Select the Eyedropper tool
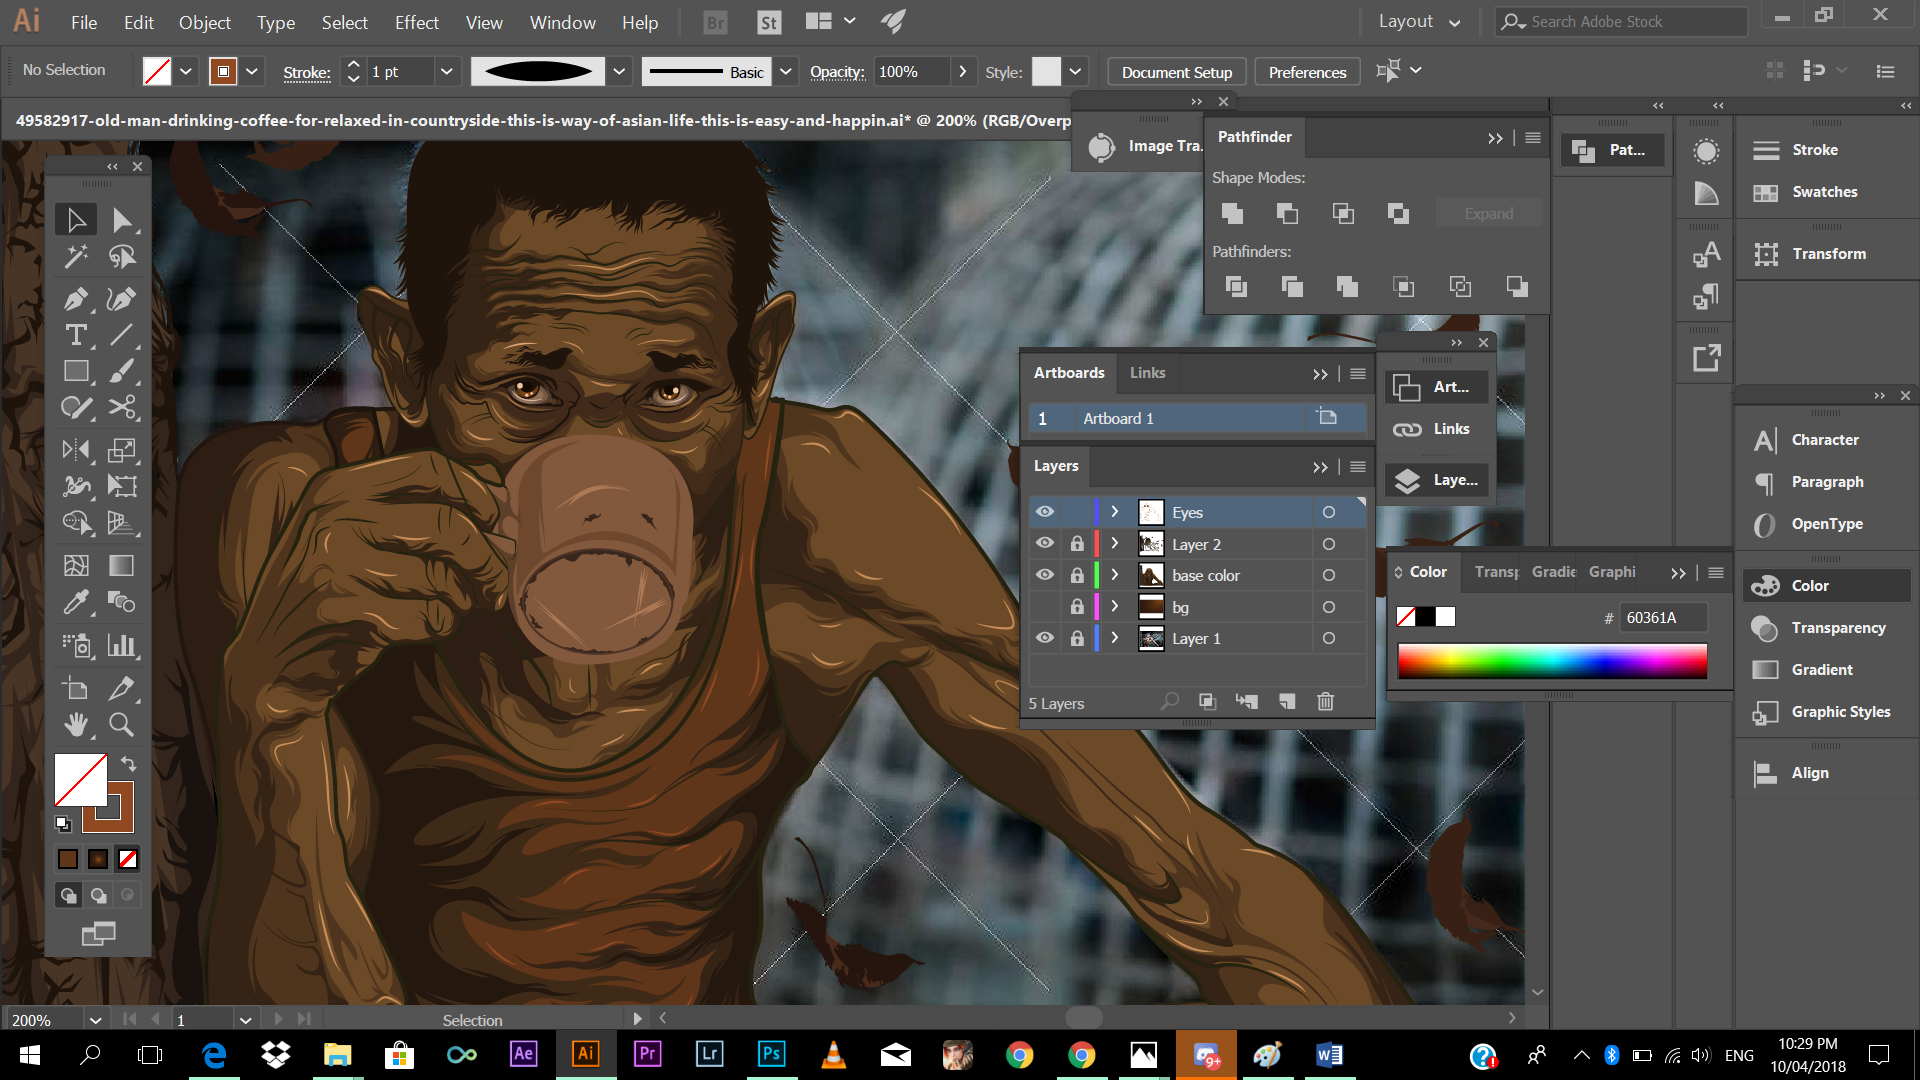Image resolution: width=1920 pixels, height=1080 pixels. point(76,602)
